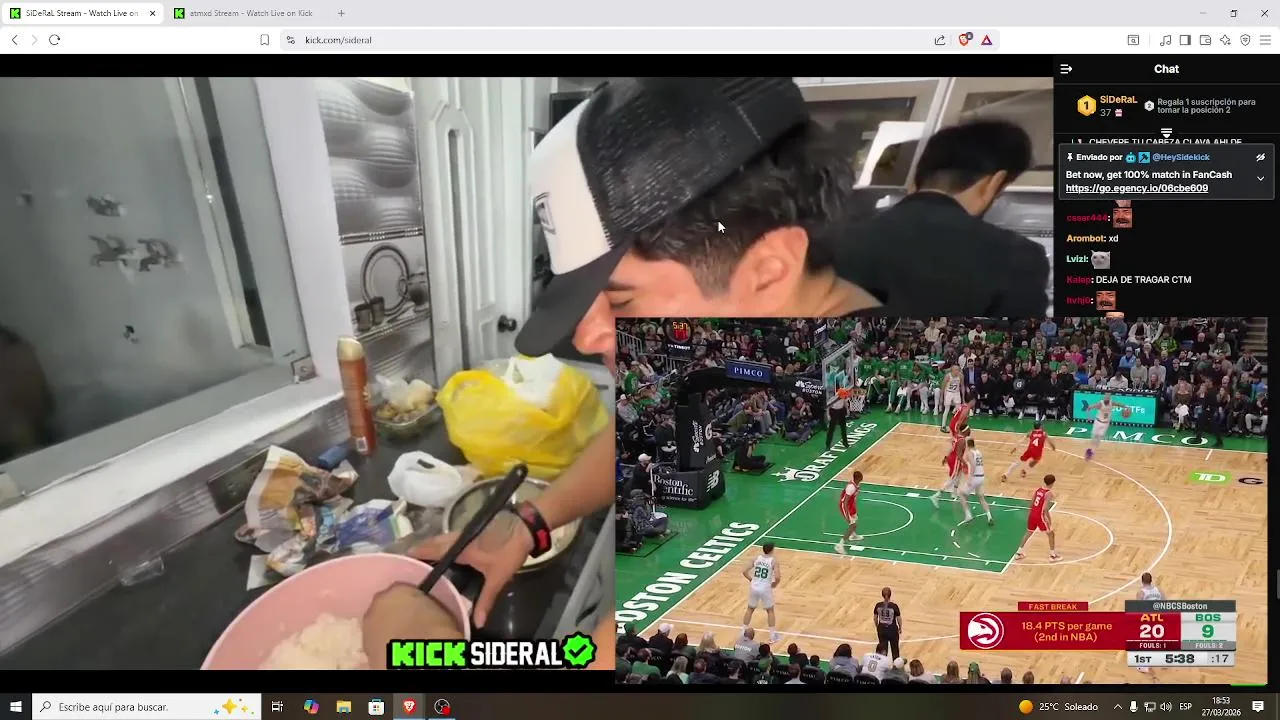Open the clock showing 18:53
Image resolution: width=1280 pixels, height=720 pixels.
click(1221, 707)
